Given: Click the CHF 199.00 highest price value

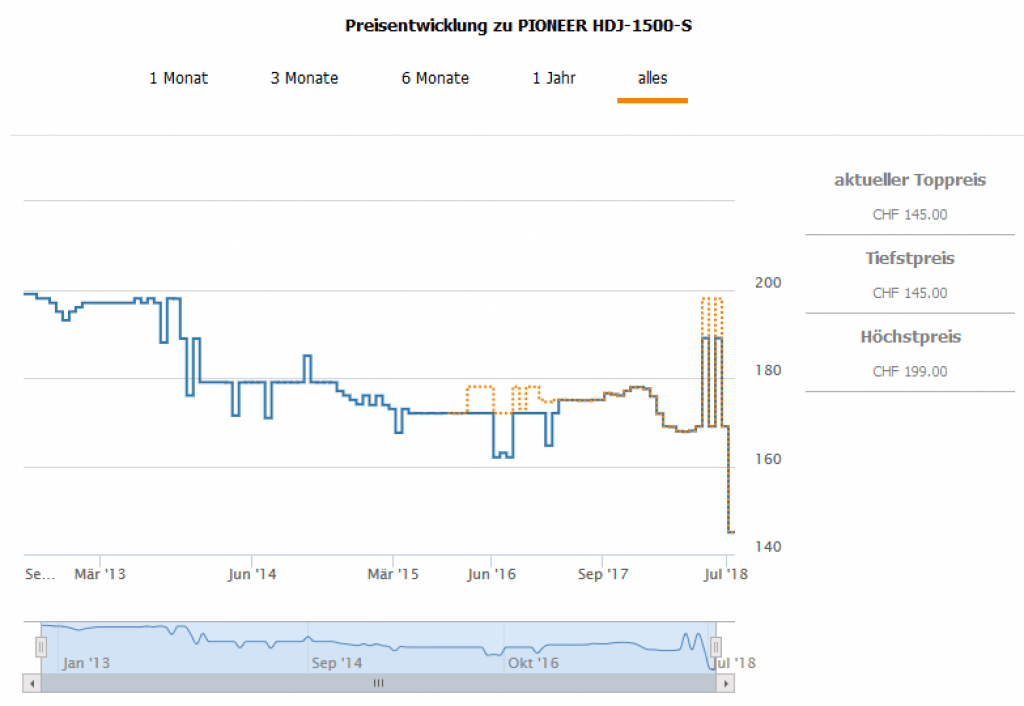Looking at the screenshot, I should tap(910, 372).
